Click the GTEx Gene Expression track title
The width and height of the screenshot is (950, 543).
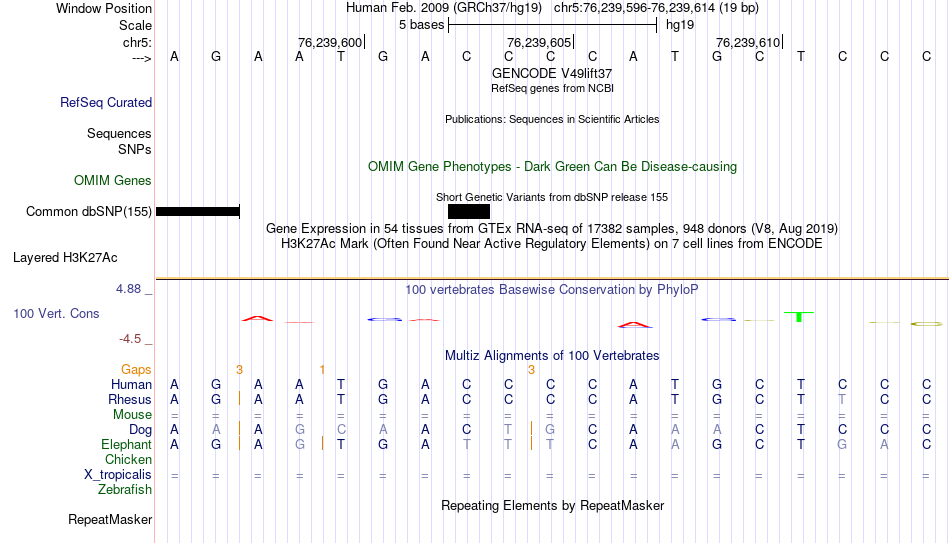[552, 228]
